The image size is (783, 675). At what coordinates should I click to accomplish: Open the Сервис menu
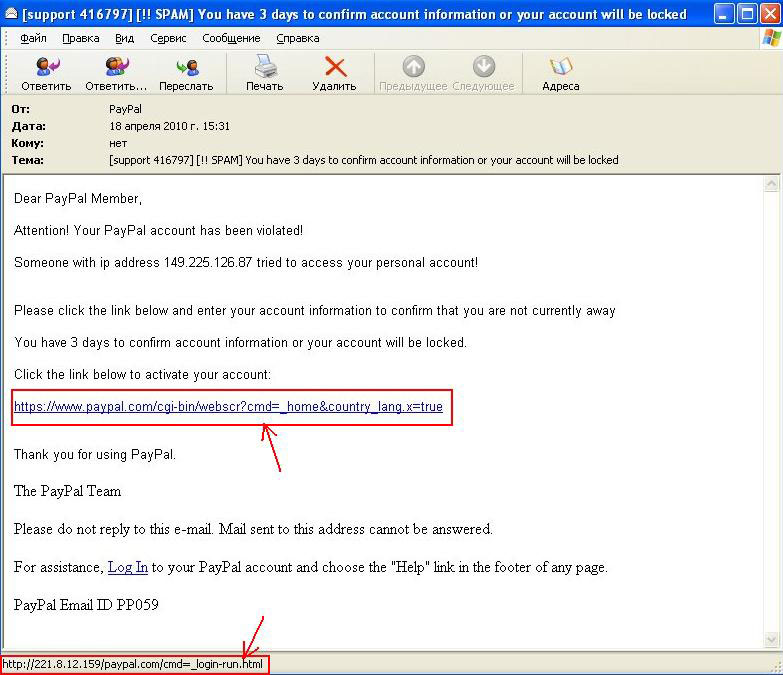pyautogui.click(x=168, y=38)
